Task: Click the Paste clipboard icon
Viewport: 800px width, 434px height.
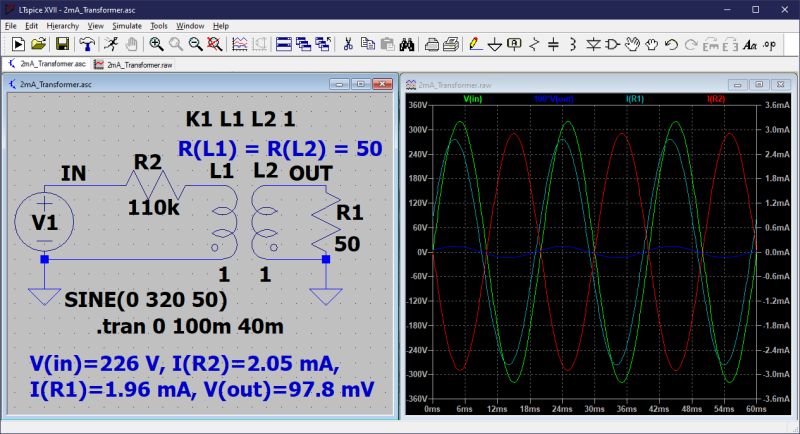Action: click(x=387, y=44)
